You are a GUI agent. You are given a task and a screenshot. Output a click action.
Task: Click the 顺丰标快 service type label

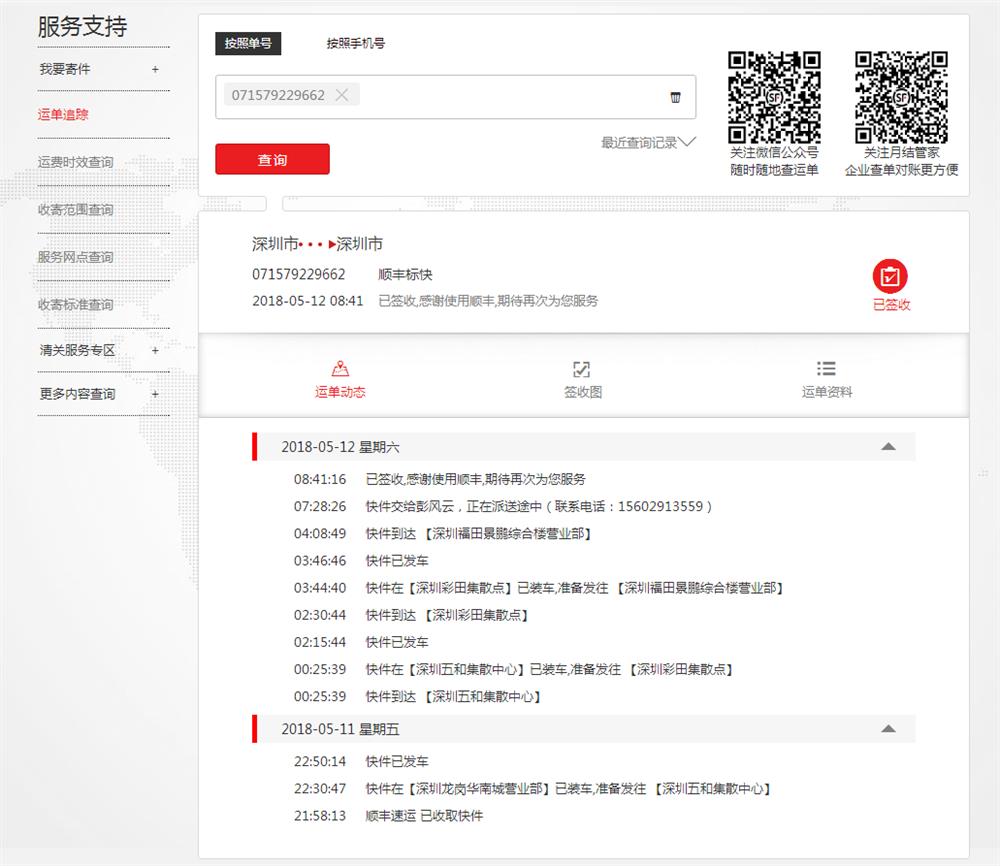405,274
